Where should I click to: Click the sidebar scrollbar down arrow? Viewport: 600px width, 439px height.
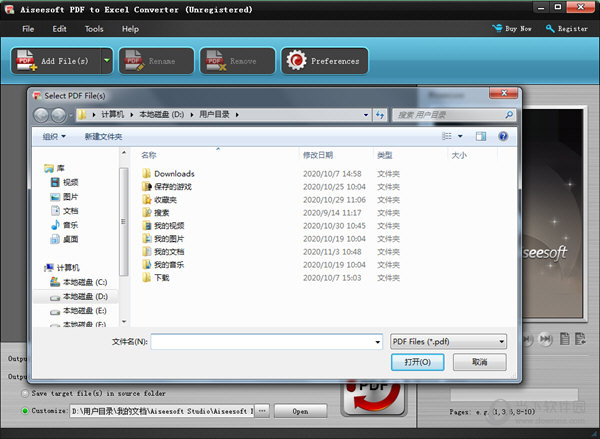124,322
